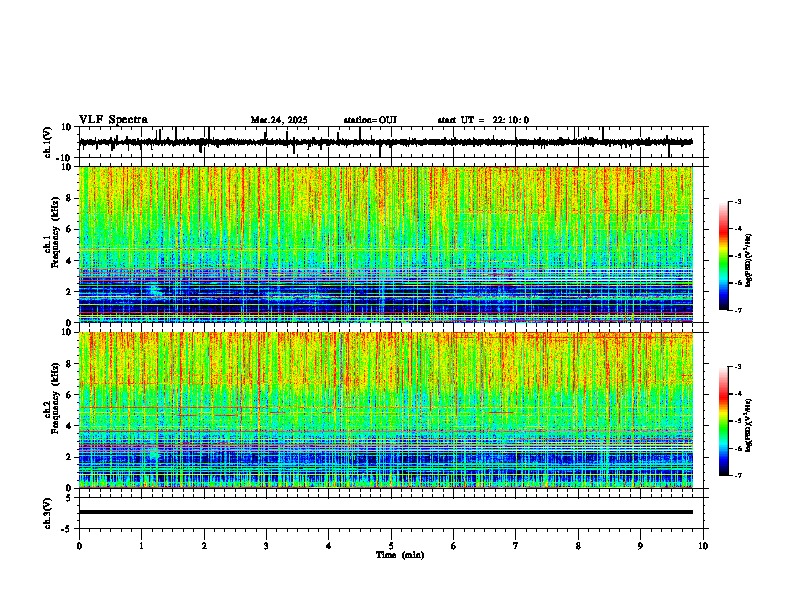Click the time axis tick label "7"

coord(516,546)
